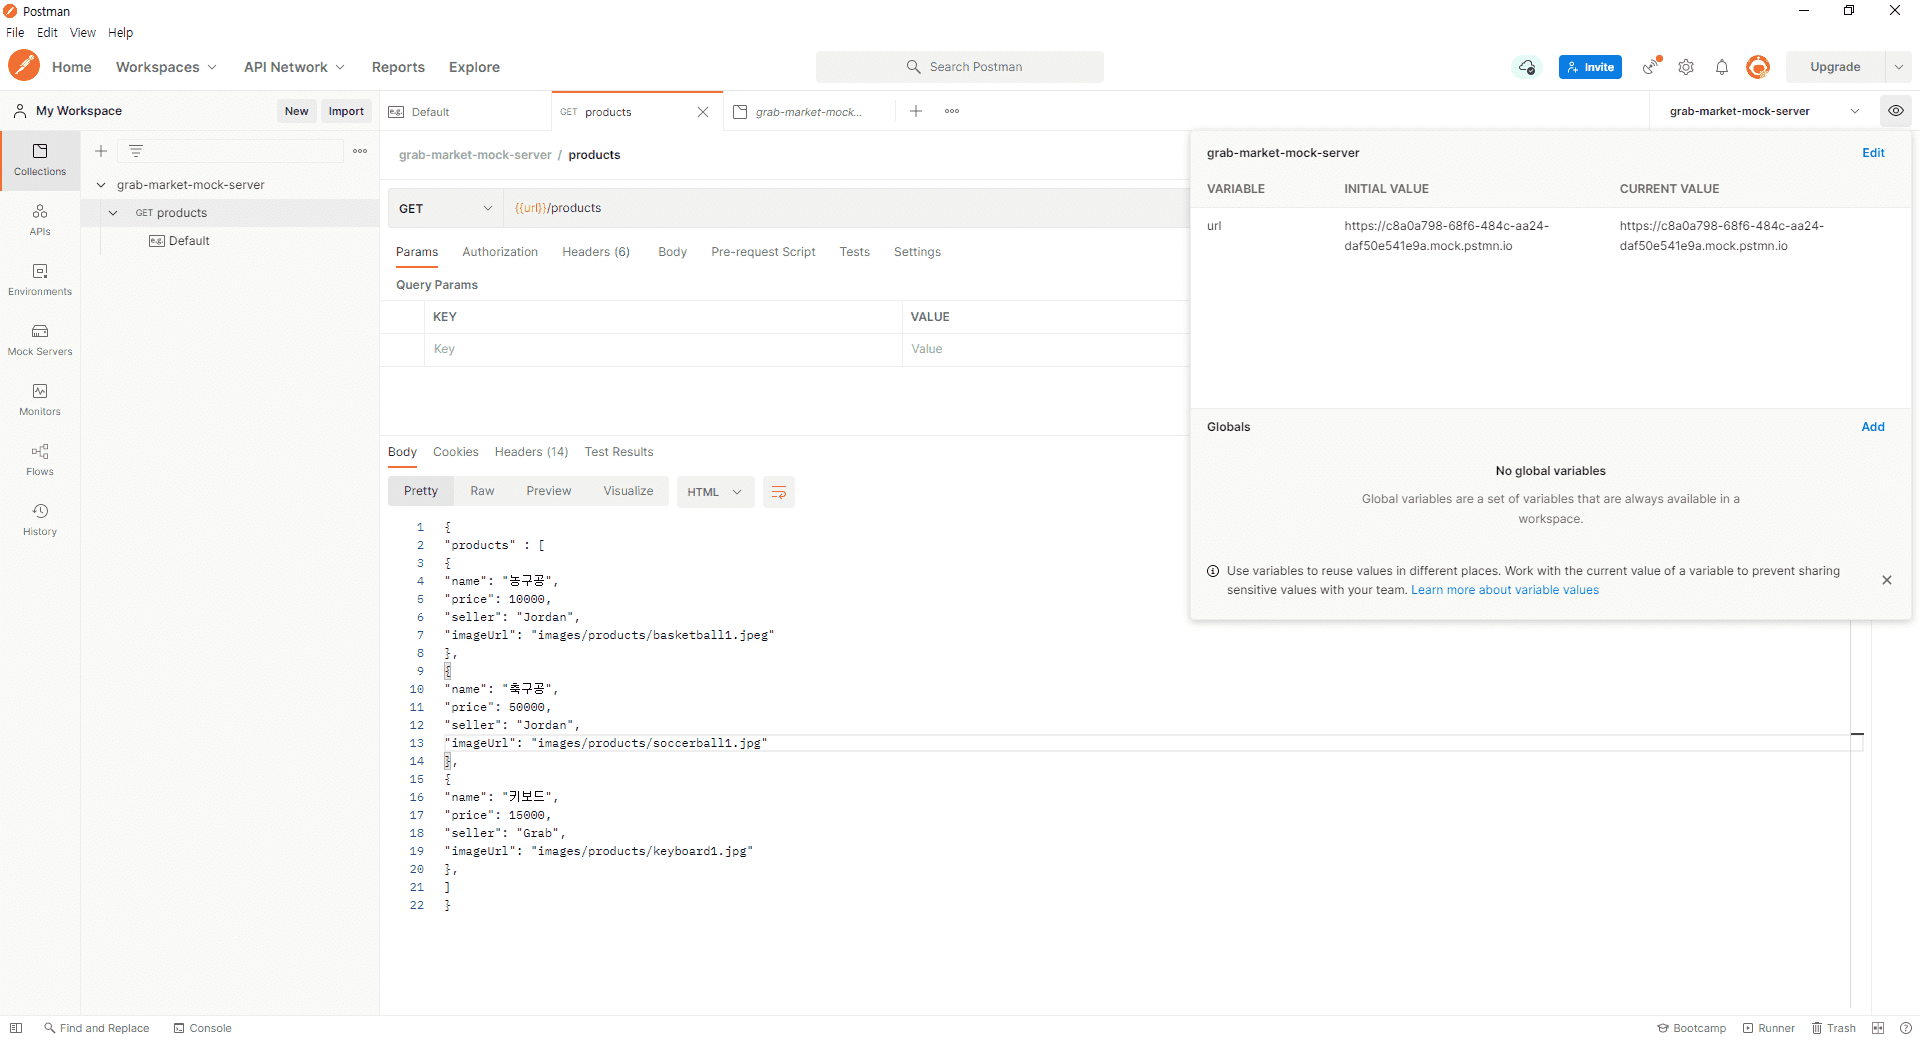1920x1040 pixels.
Task: Open the Help menu
Action: click(120, 33)
